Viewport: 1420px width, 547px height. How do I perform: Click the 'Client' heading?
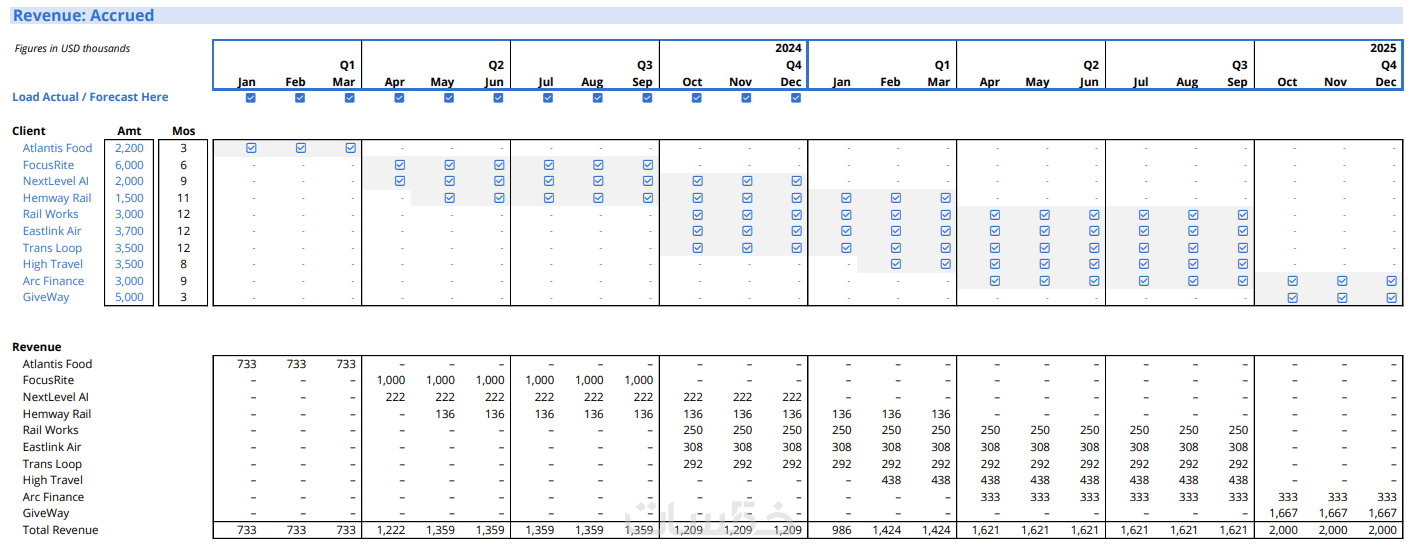29,131
